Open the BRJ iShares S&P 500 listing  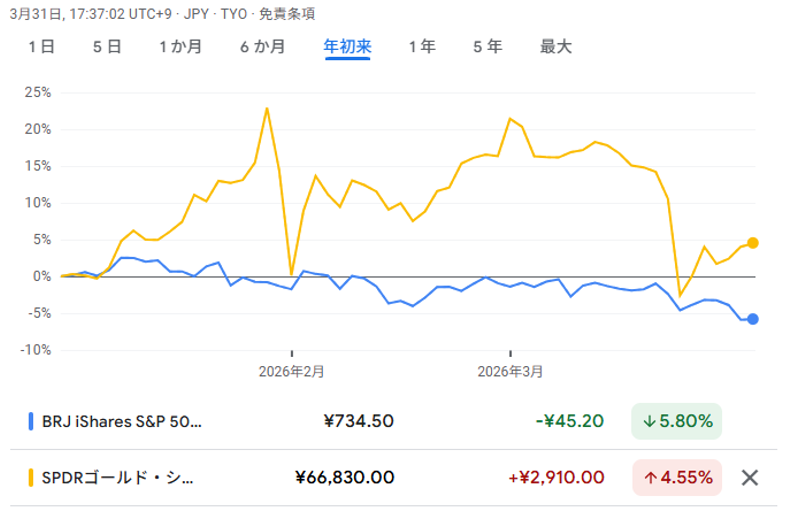121,421
